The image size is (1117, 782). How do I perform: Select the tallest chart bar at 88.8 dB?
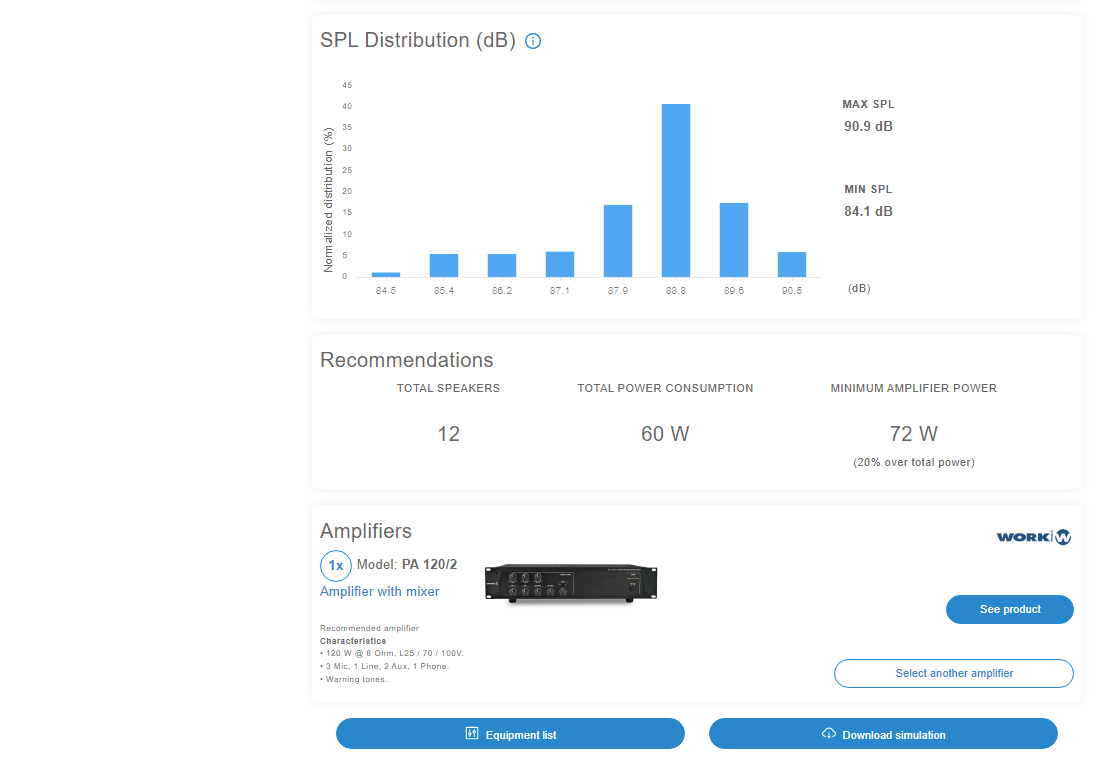click(676, 190)
